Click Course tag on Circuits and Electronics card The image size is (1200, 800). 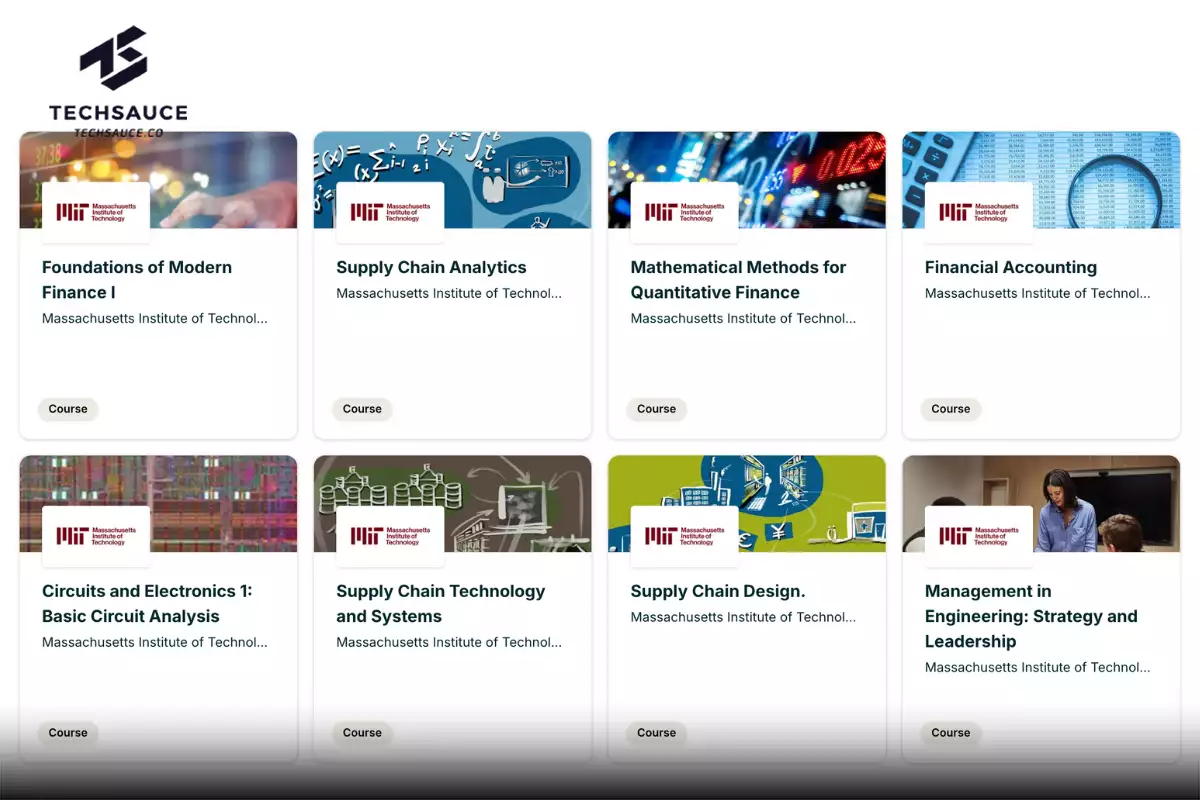pos(68,733)
